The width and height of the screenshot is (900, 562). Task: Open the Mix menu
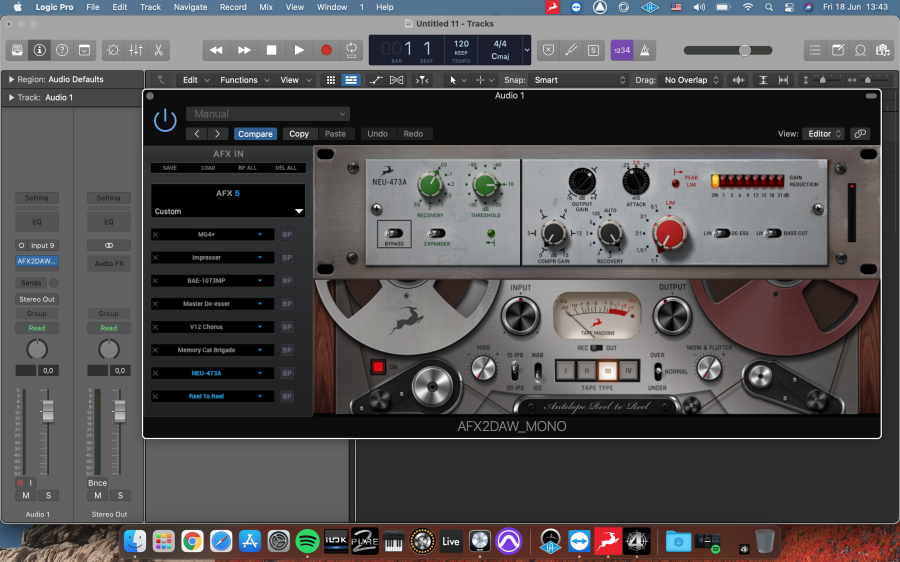pos(266,7)
